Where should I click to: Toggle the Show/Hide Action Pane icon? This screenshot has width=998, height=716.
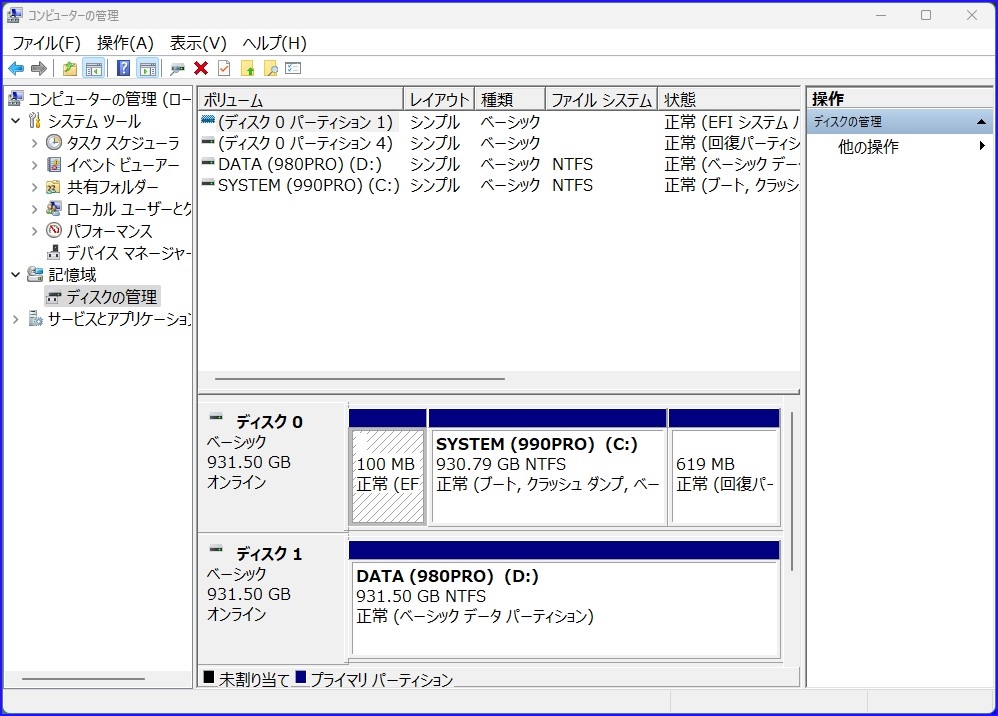pos(148,68)
